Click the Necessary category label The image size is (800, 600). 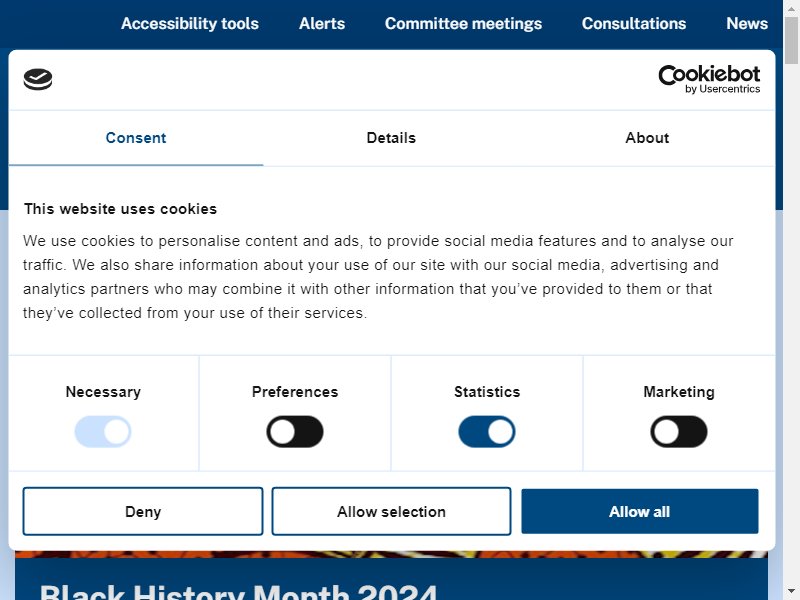[x=103, y=392]
